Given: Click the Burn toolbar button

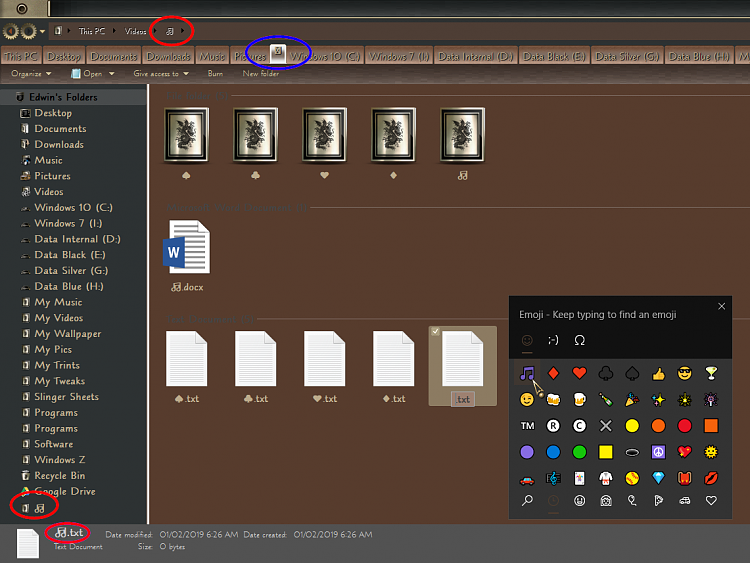Looking at the screenshot, I should click(x=215, y=74).
